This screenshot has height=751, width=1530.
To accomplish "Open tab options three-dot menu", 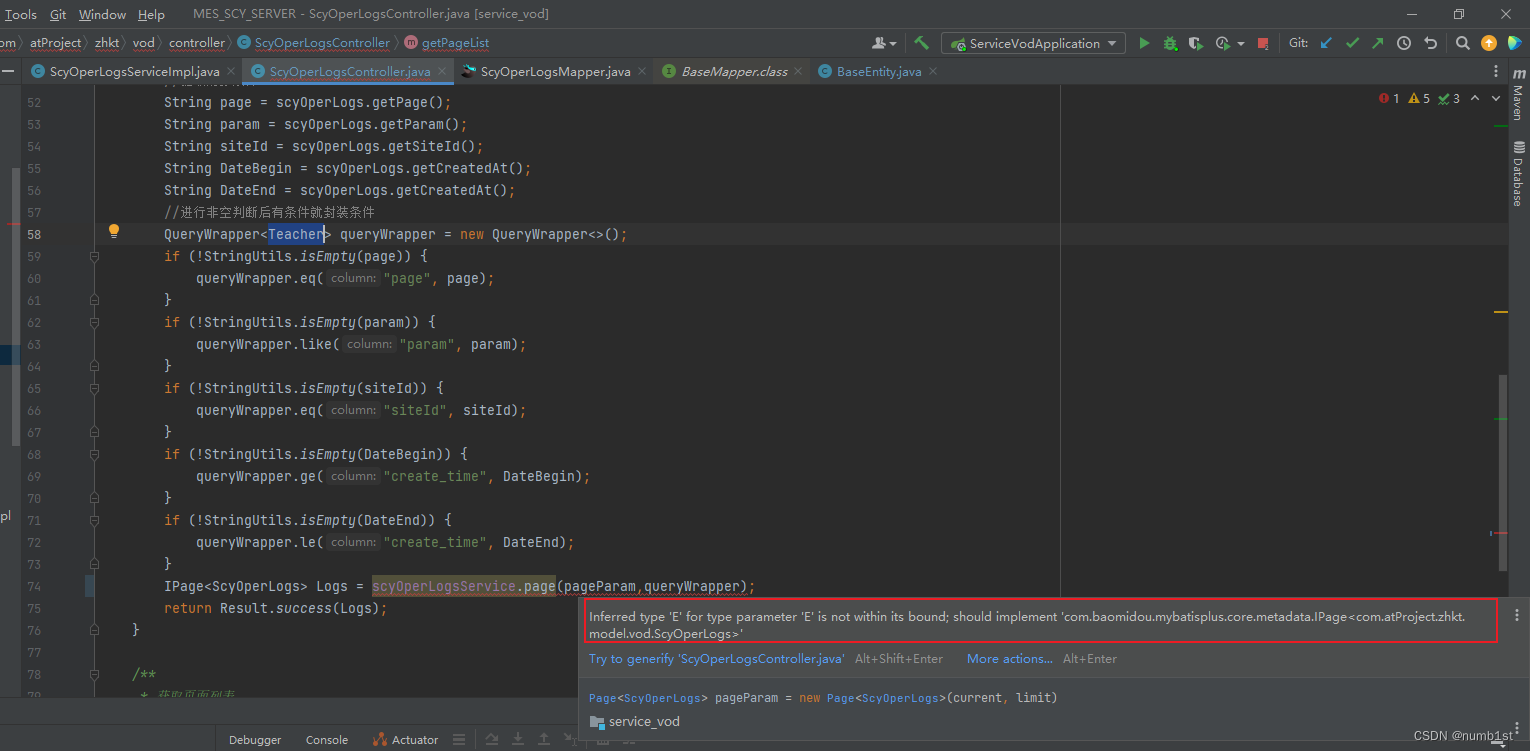I will point(1496,71).
